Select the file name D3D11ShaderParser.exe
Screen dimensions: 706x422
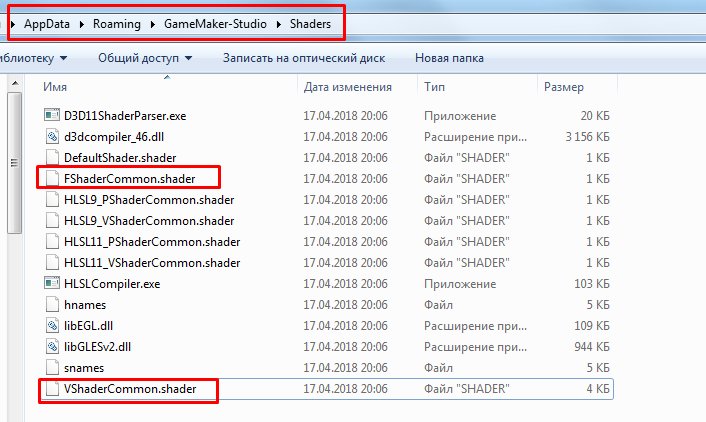pos(125,116)
